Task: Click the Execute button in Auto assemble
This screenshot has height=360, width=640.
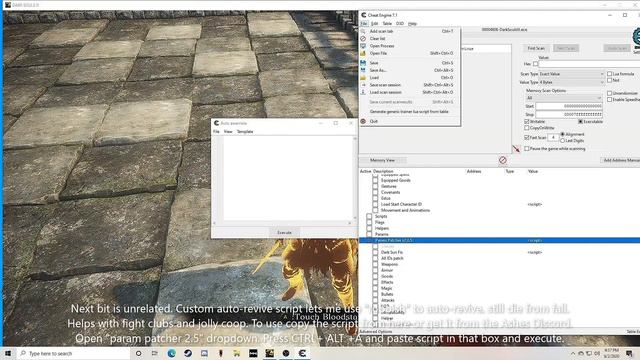Action: 284,232
